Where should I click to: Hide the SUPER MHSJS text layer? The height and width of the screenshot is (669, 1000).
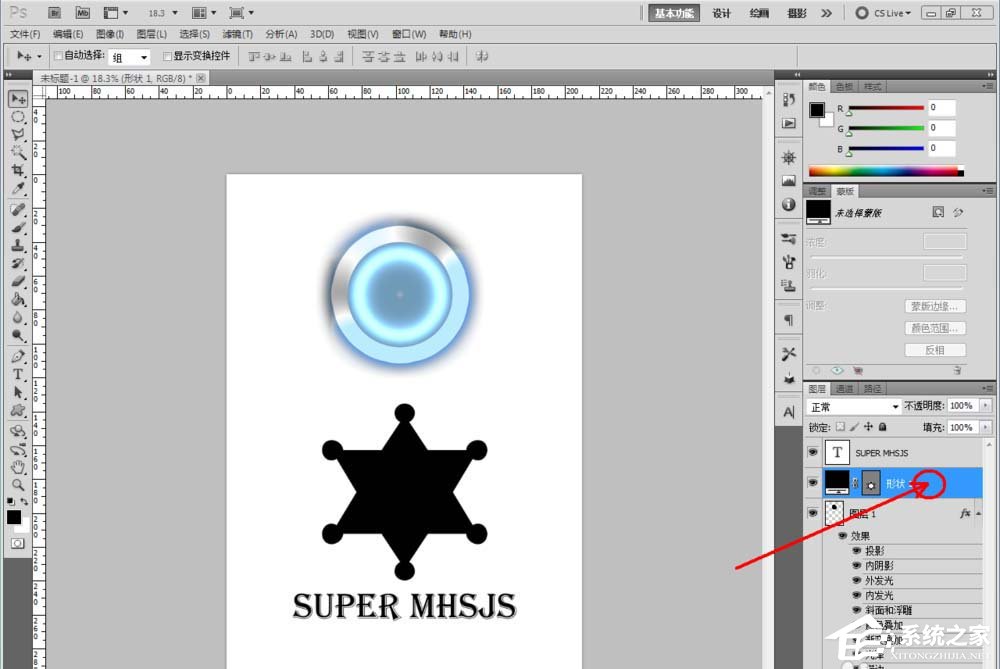(812, 452)
